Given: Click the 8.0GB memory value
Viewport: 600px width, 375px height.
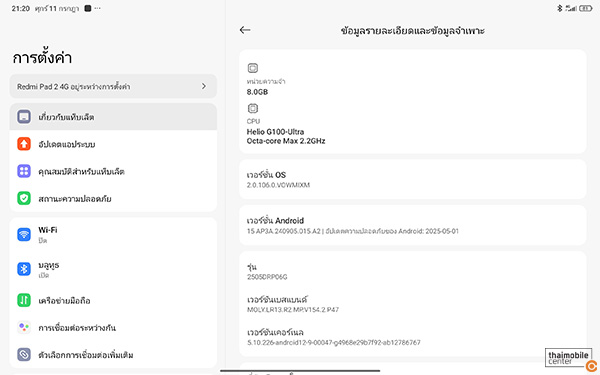Looking at the screenshot, I should click(x=257, y=92).
